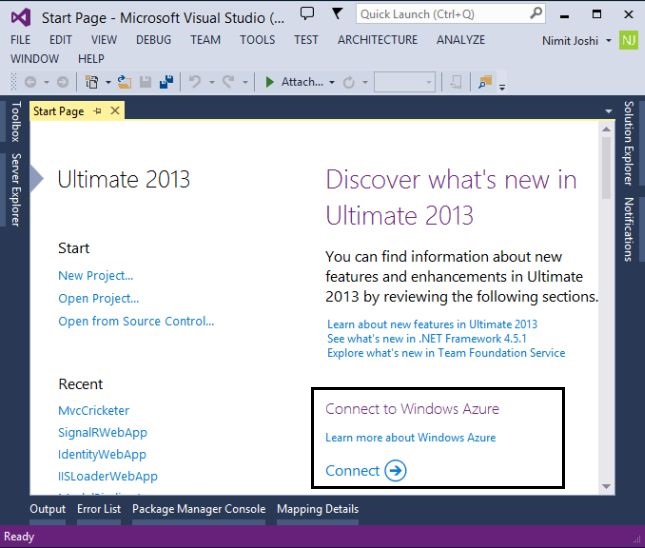Open toolbar overflow options arrow
Image resolution: width=645 pixels, height=548 pixels.
point(502,86)
